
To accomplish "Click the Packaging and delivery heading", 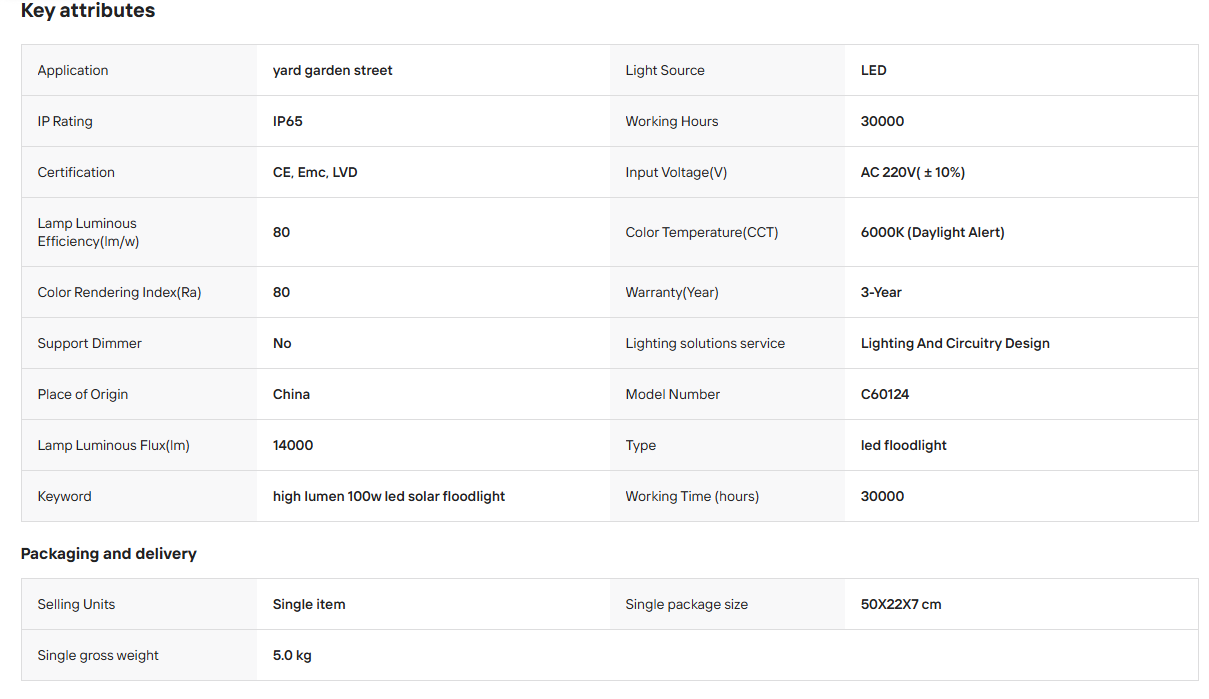I will [109, 554].
